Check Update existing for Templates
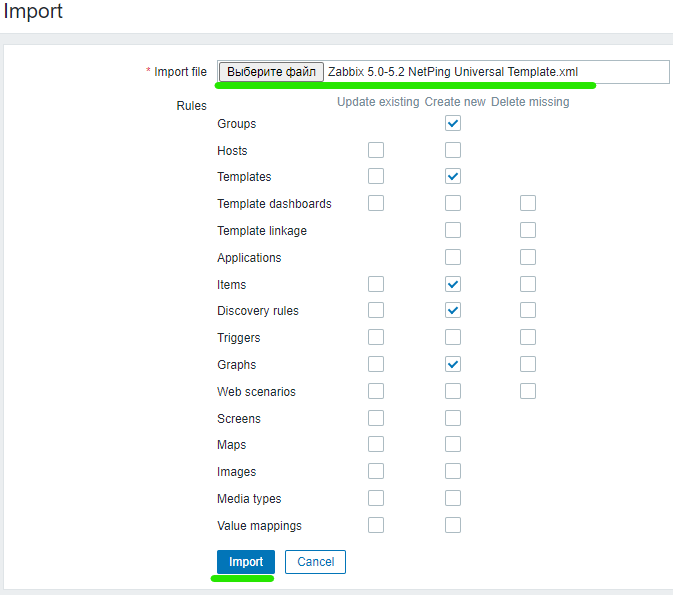Screen dimensions: 673x595 point(376,176)
